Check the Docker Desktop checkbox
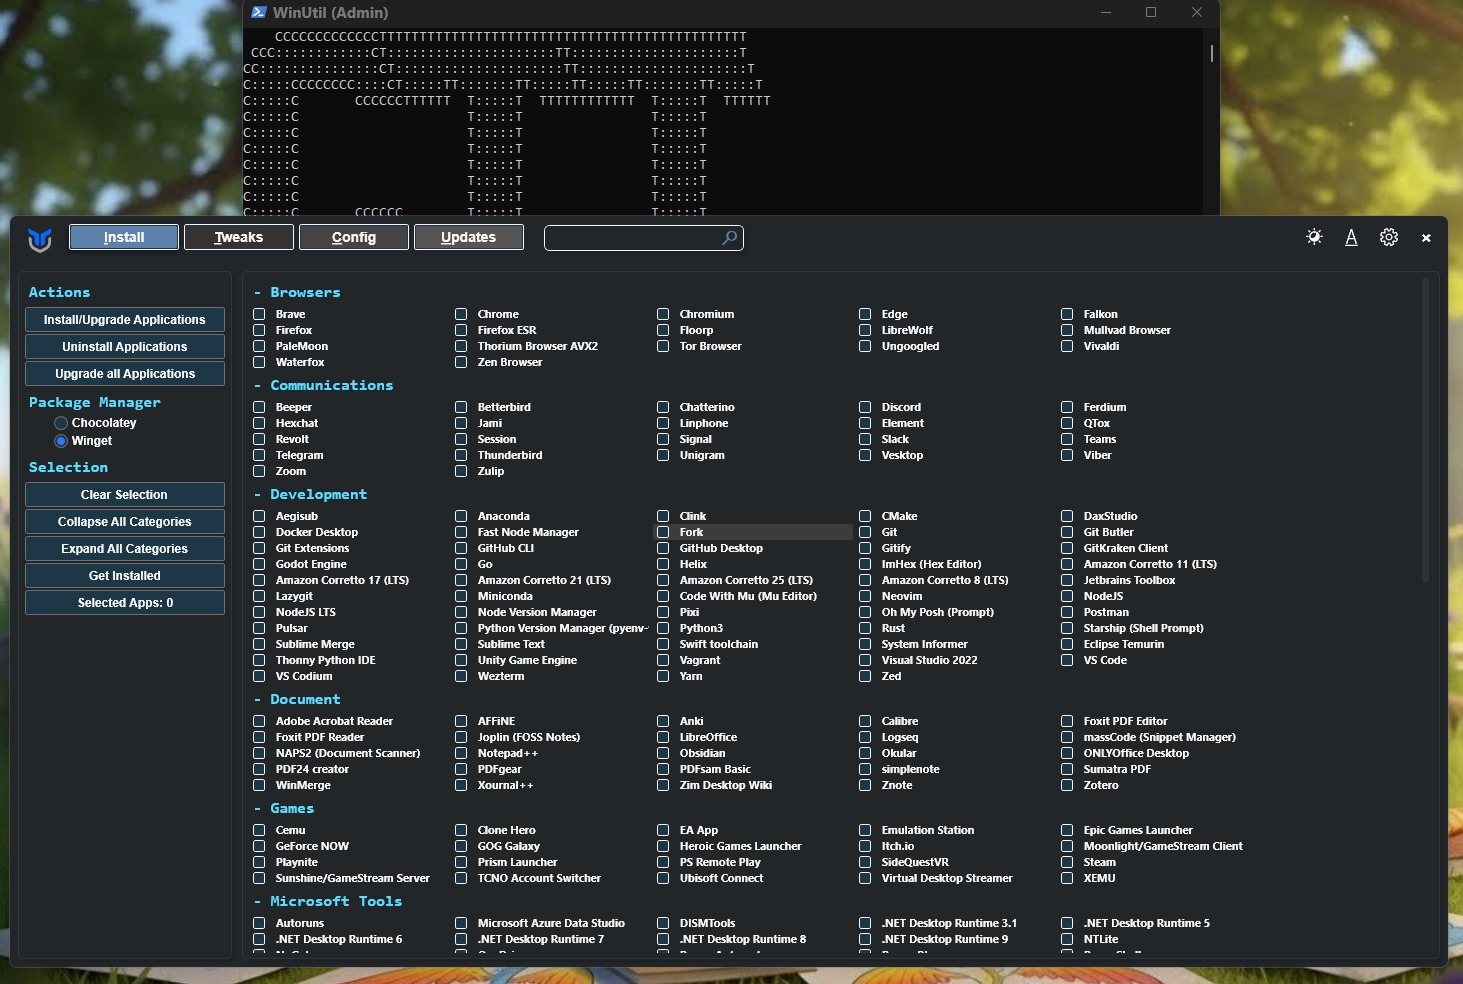The image size is (1463, 984). click(x=259, y=532)
